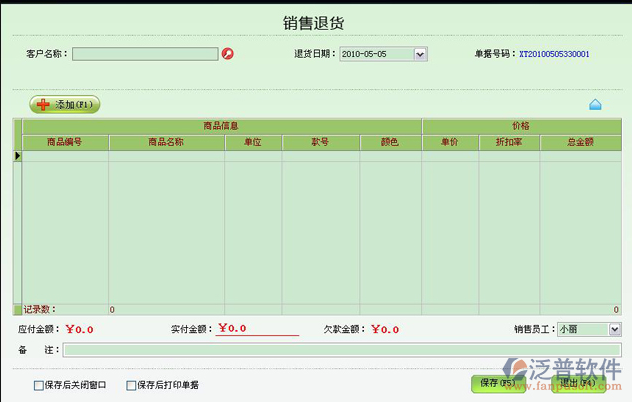Click the 保存(F5) save button
The image size is (632, 402).
pyautogui.click(x=497, y=383)
